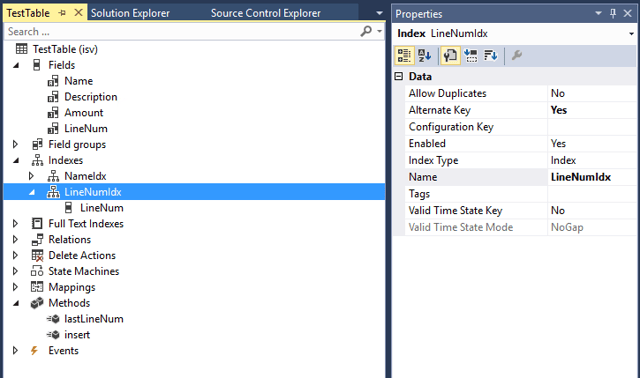This screenshot has height=378, width=640.
Task: Click the State Machines icon
Action: point(37,271)
